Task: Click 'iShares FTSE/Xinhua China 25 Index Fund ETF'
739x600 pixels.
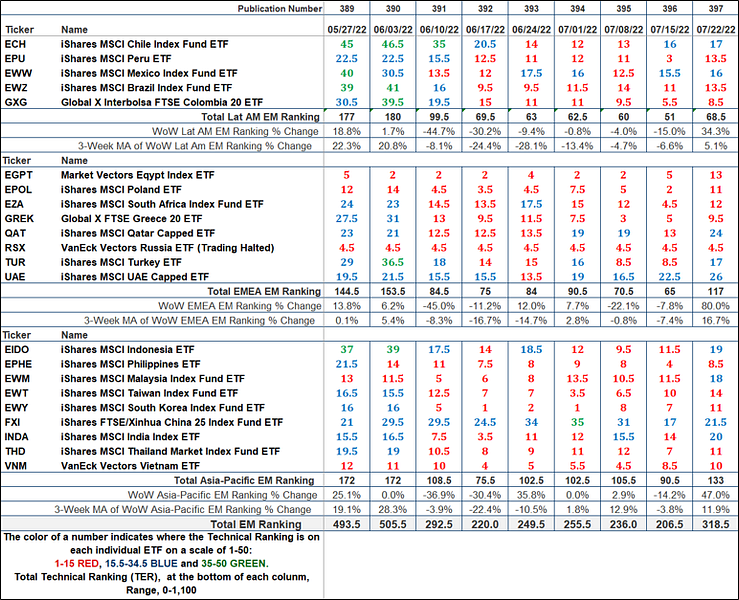Action: pyautogui.click(x=172, y=423)
